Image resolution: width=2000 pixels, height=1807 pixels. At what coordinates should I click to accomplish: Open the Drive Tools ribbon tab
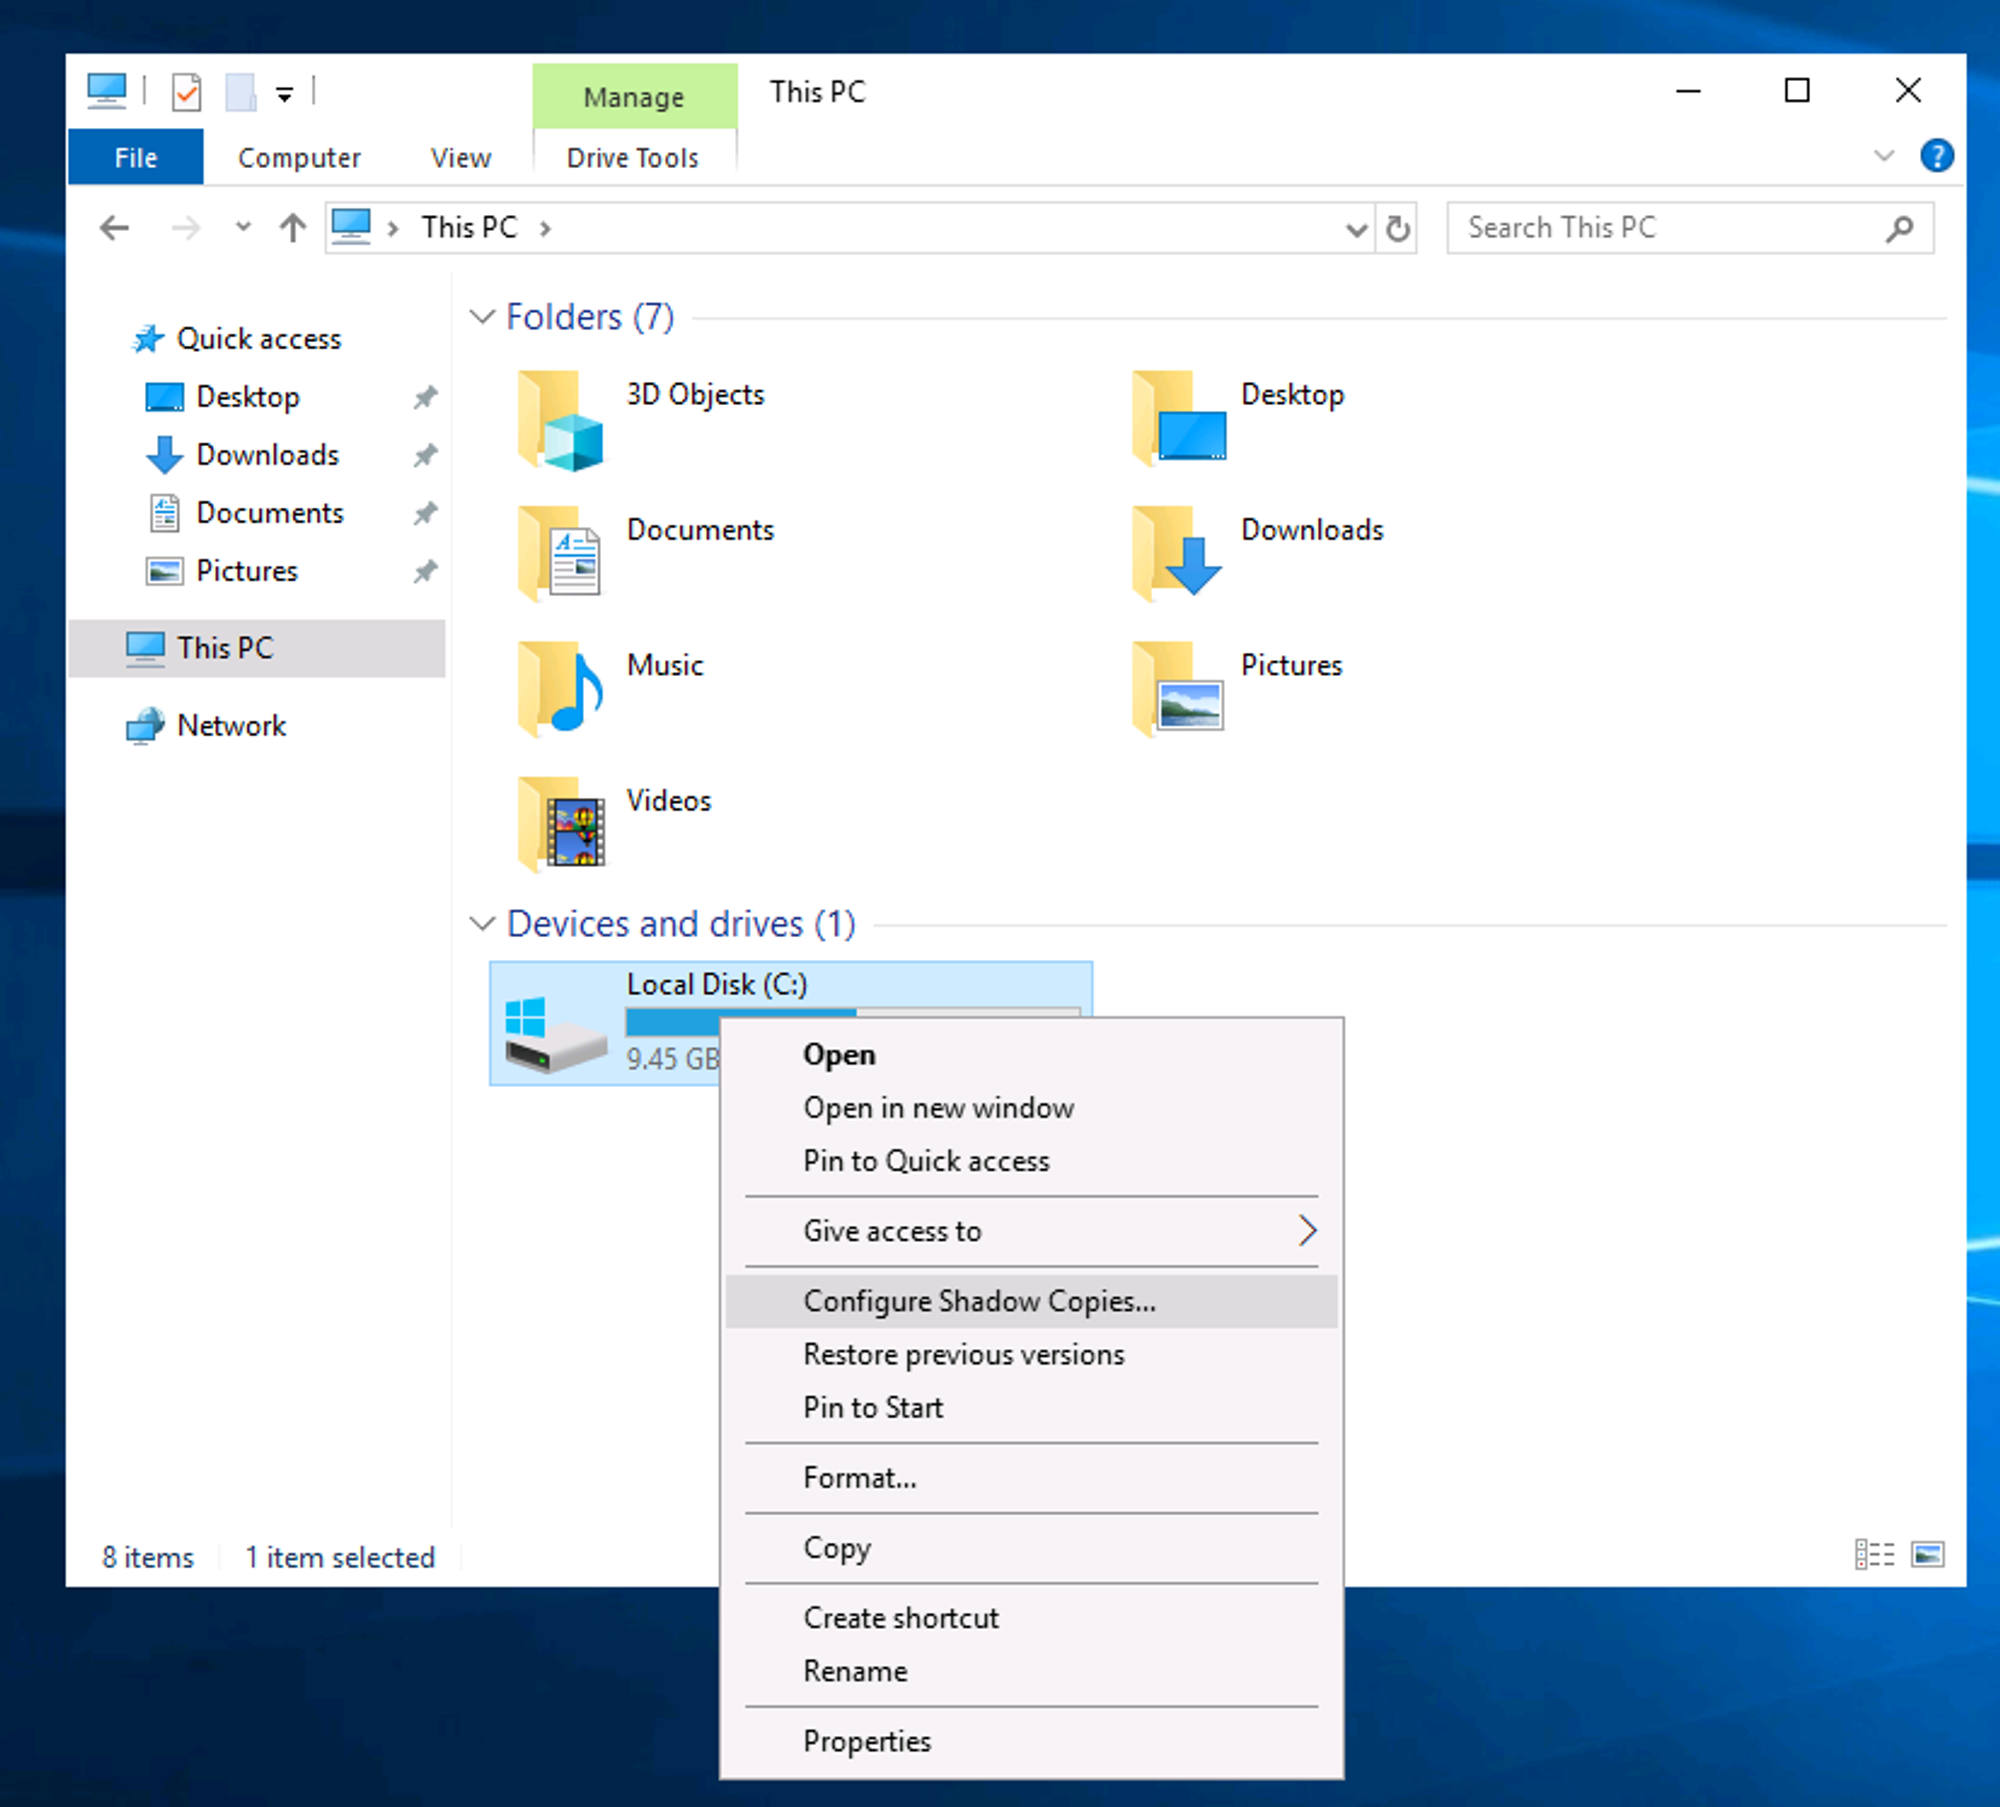(632, 158)
